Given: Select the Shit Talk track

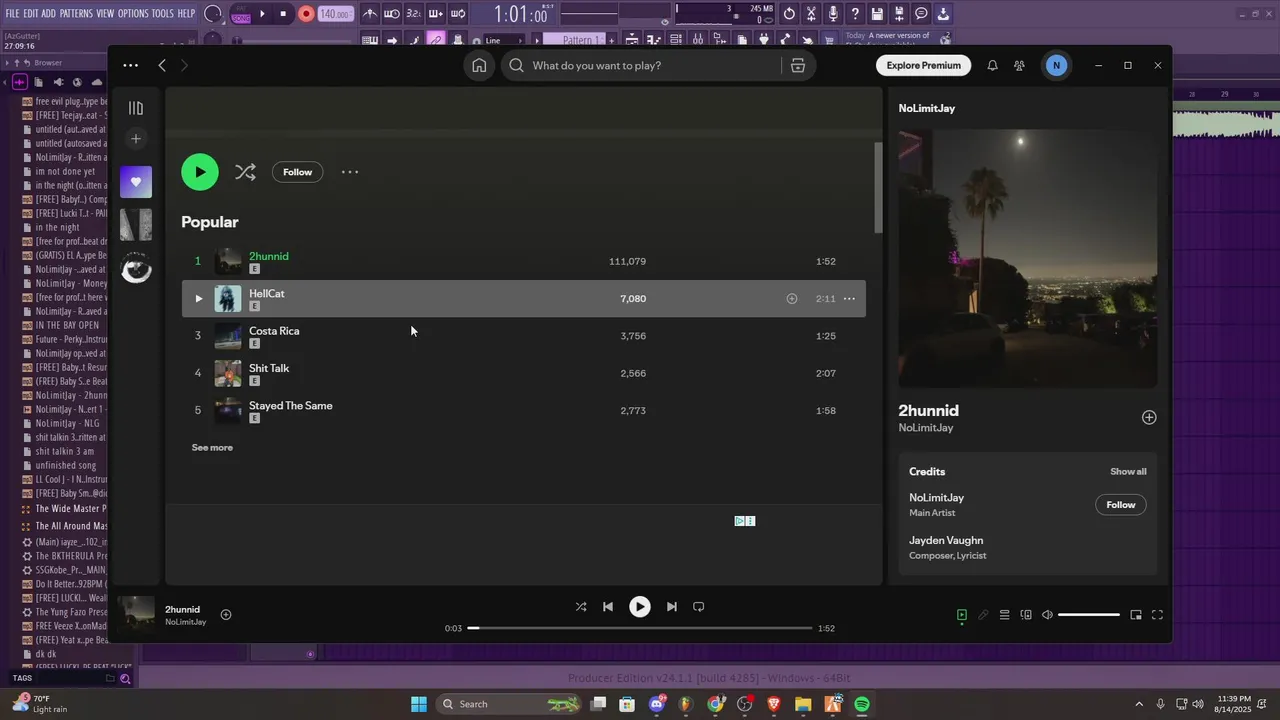Looking at the screenshot, I should point(523,373).
